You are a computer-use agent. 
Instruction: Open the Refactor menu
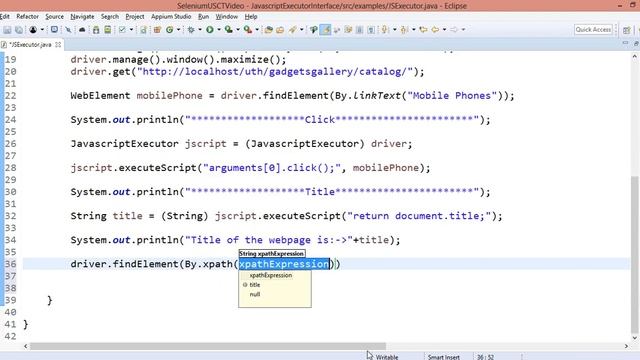pyautogui.click(x=27, y=17)
